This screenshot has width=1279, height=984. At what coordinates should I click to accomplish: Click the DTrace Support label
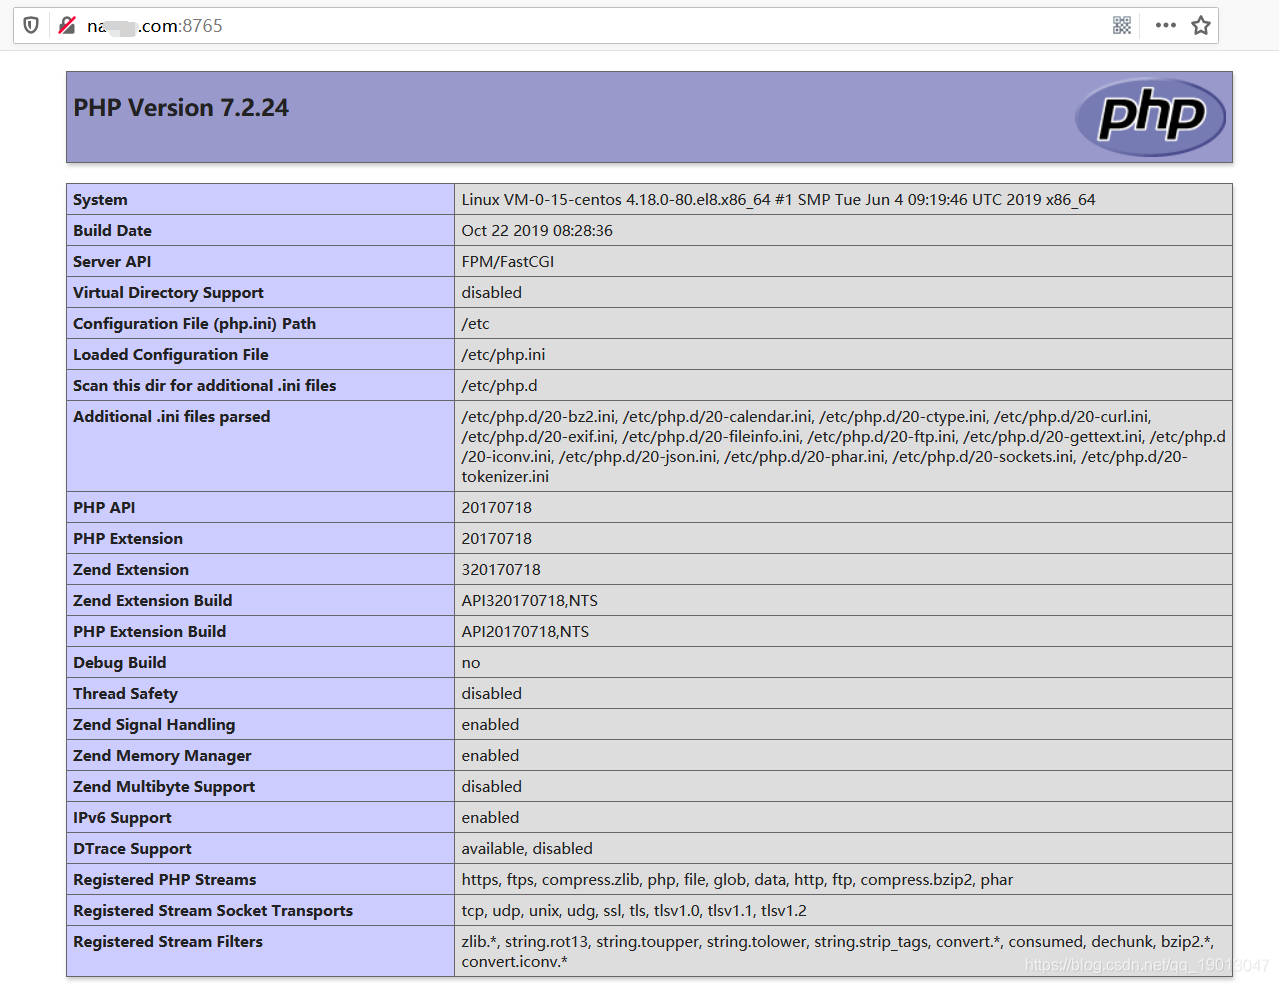pyautogui.click(x=132, y=849)
